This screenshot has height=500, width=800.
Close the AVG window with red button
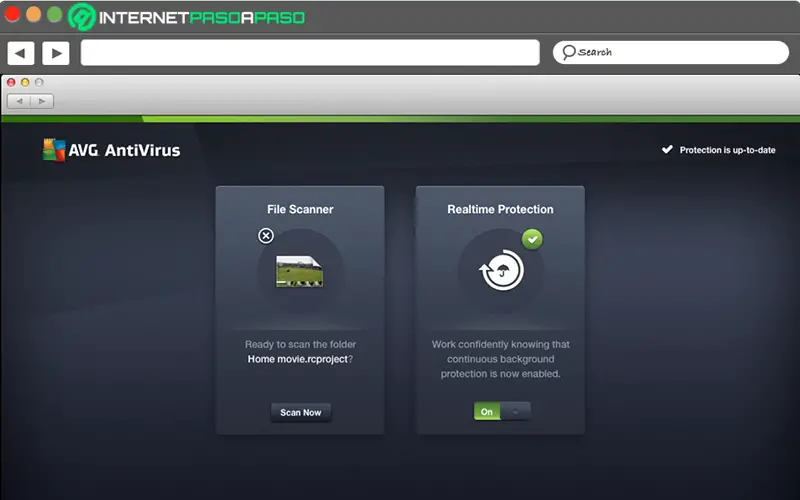[x=11, y=82]
